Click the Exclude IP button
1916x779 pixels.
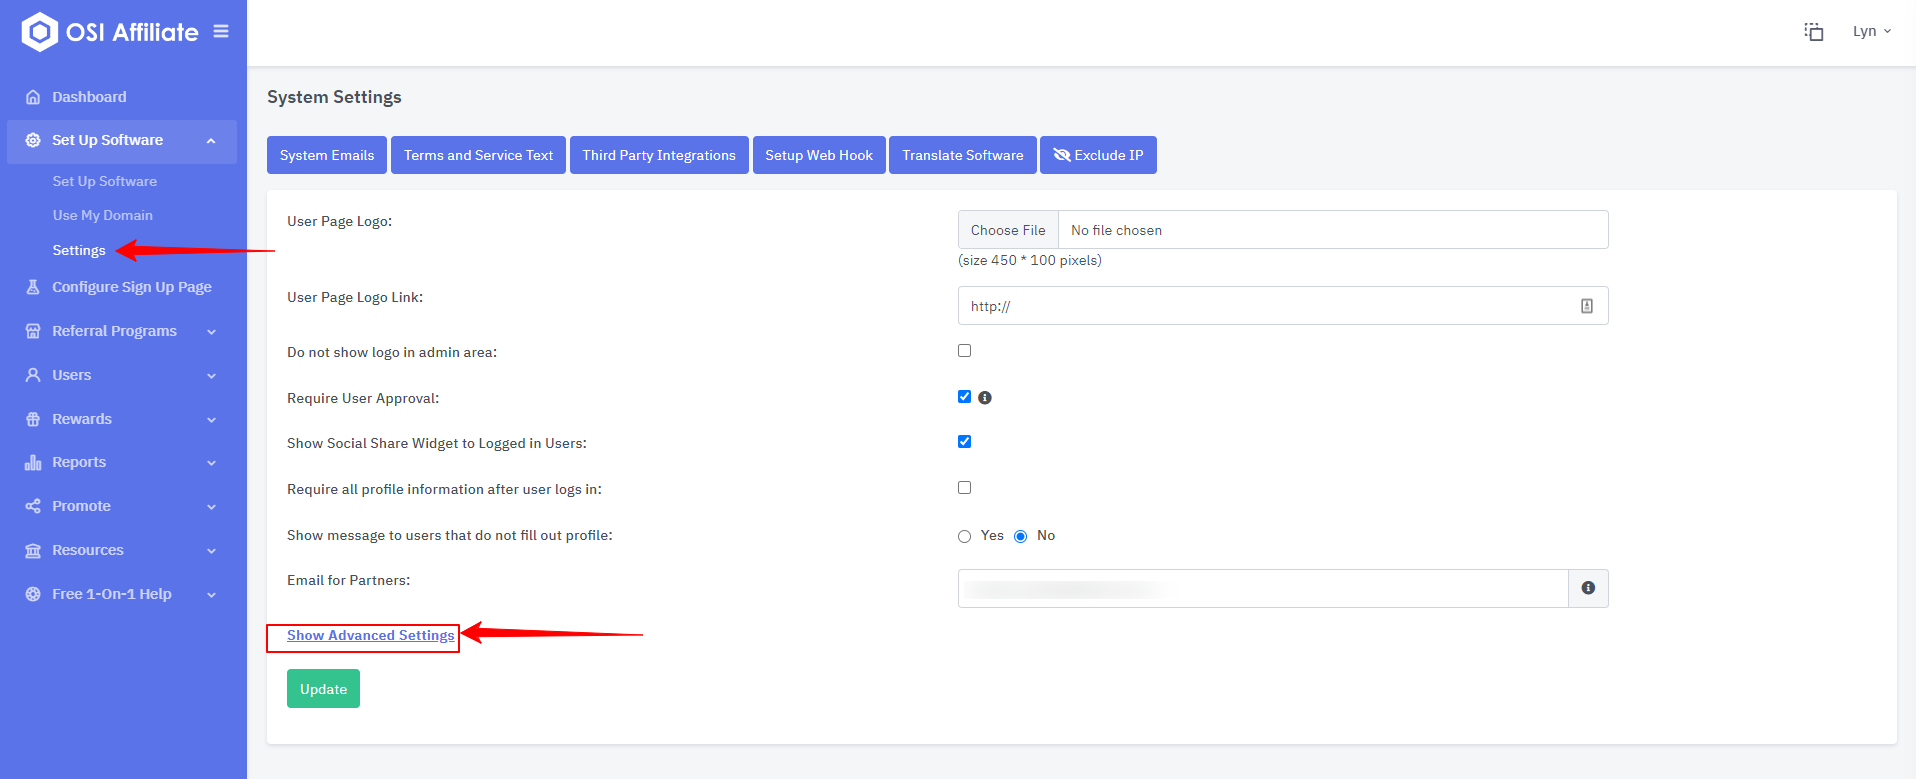click(x=1098, y=155)
